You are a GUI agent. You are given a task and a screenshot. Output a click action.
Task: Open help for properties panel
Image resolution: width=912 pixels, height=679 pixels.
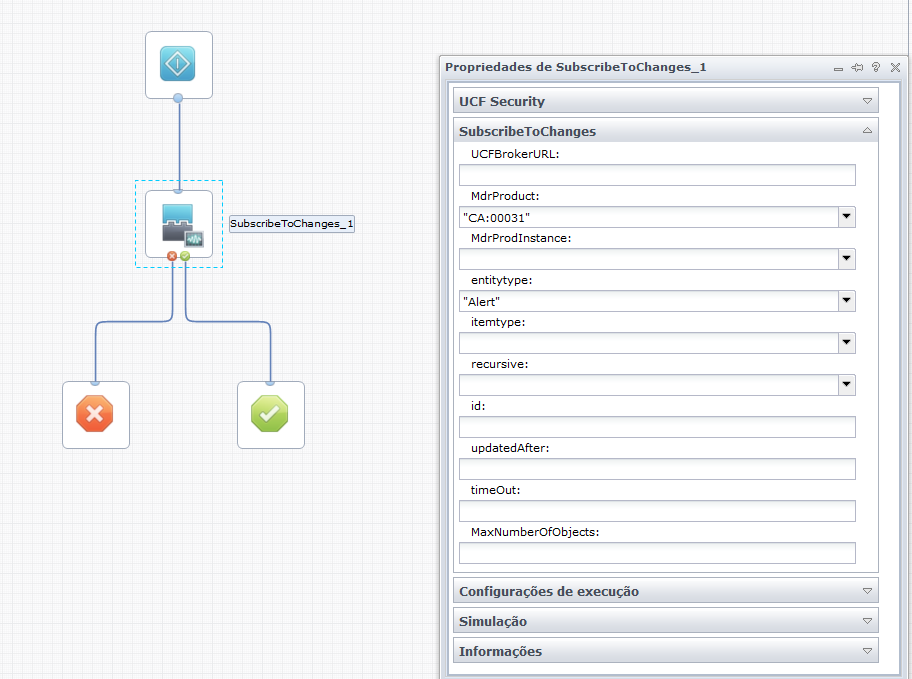pos(876,67)
